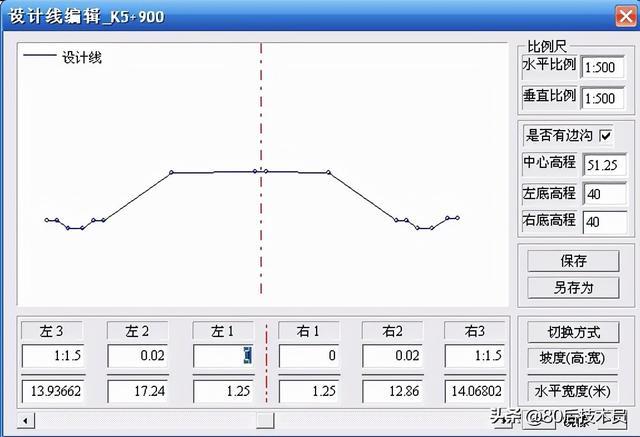Image resolution: width=640 pixels, height=437 pixels.
Task: Select width field 13.93662 under 左3
Action: pos(53,391)
